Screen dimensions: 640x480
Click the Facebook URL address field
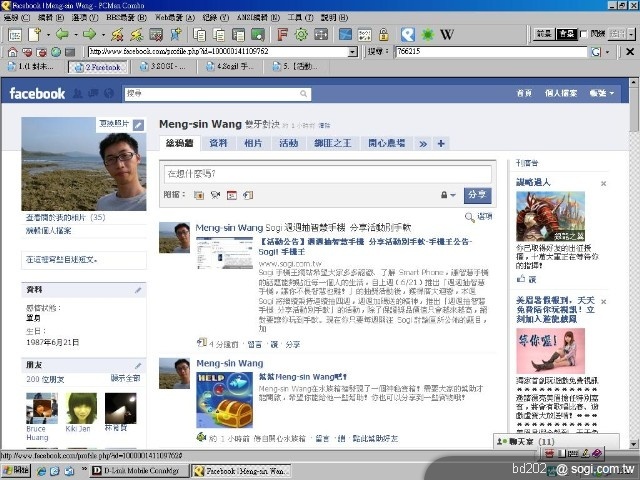click(218, 52)
